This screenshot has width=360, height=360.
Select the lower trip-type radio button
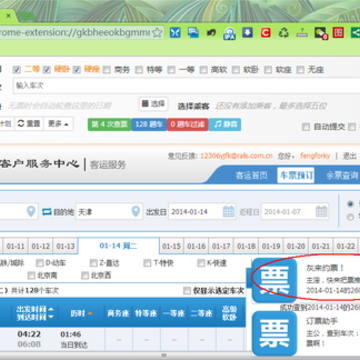pos(350,217)
